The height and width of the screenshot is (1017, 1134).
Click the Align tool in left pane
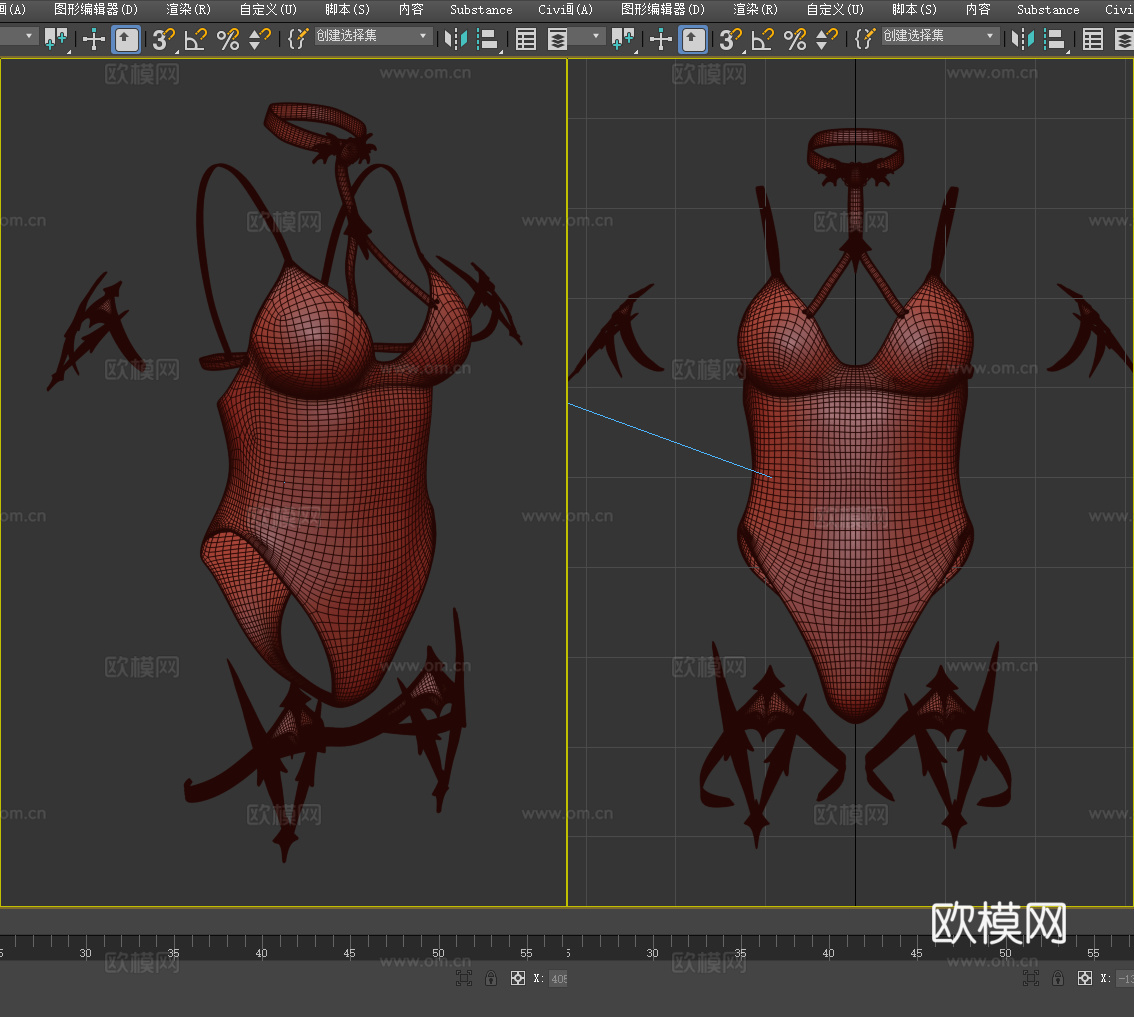click(x=488, y=39)
